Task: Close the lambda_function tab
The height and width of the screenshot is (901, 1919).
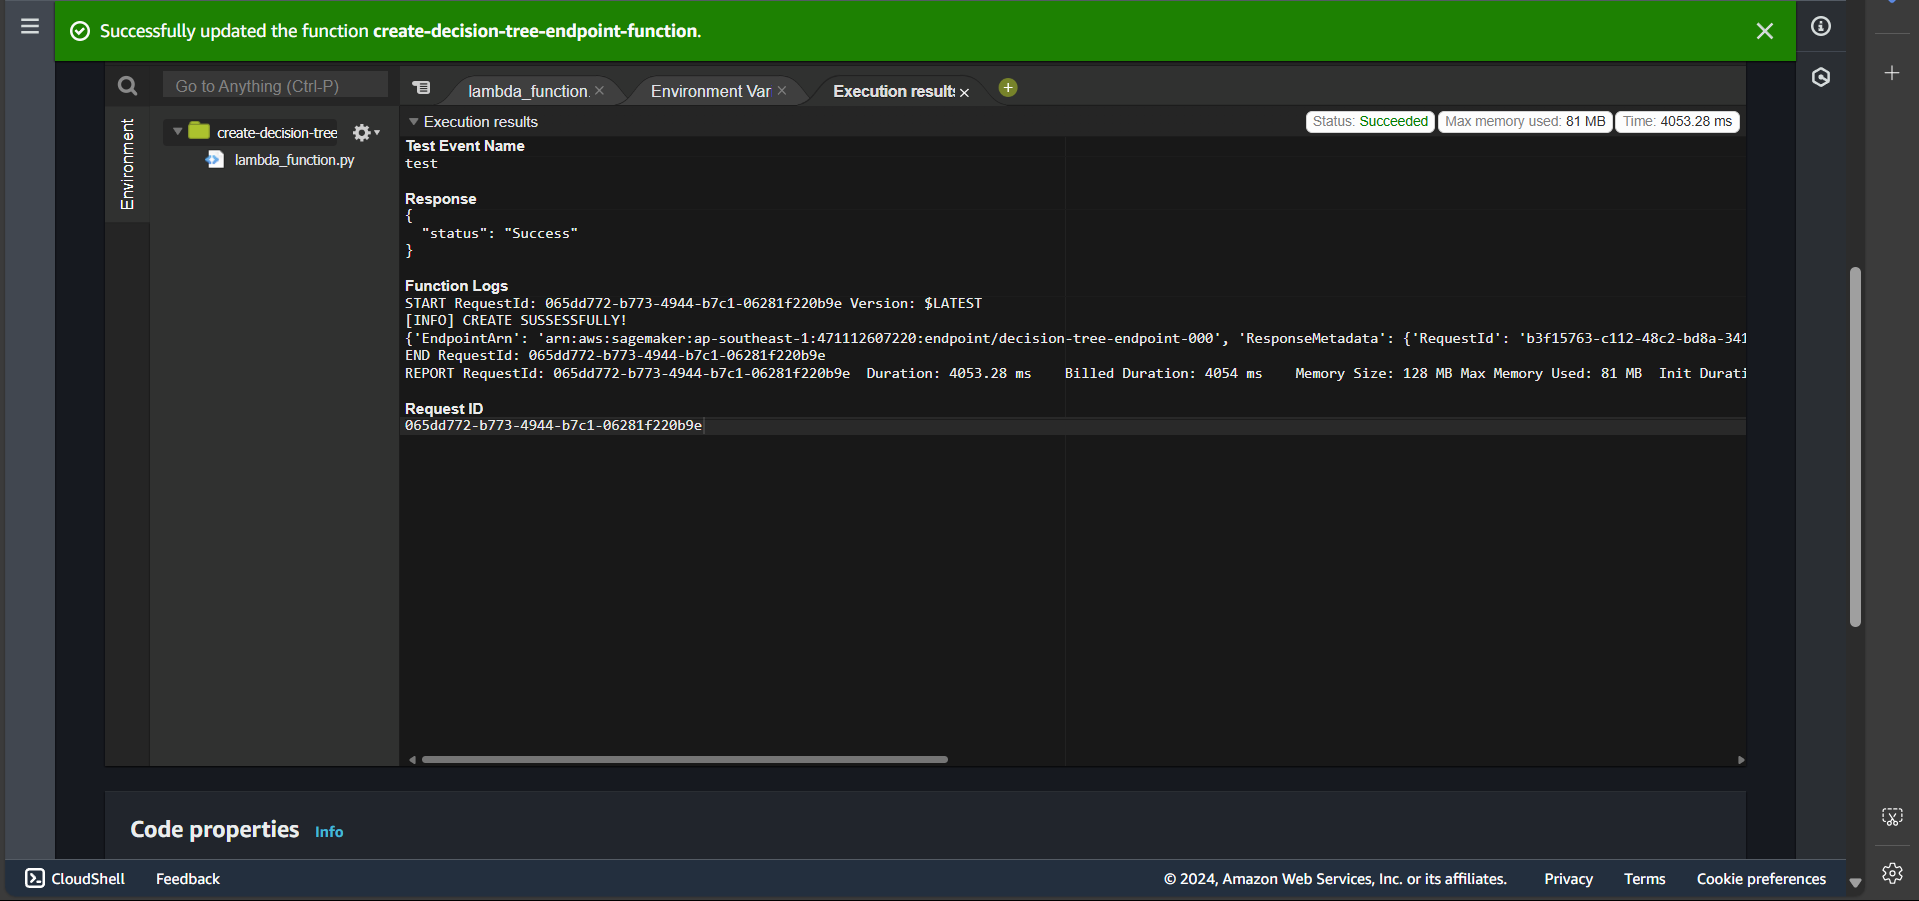Action: pyautogui.click(x=599, y=91)
